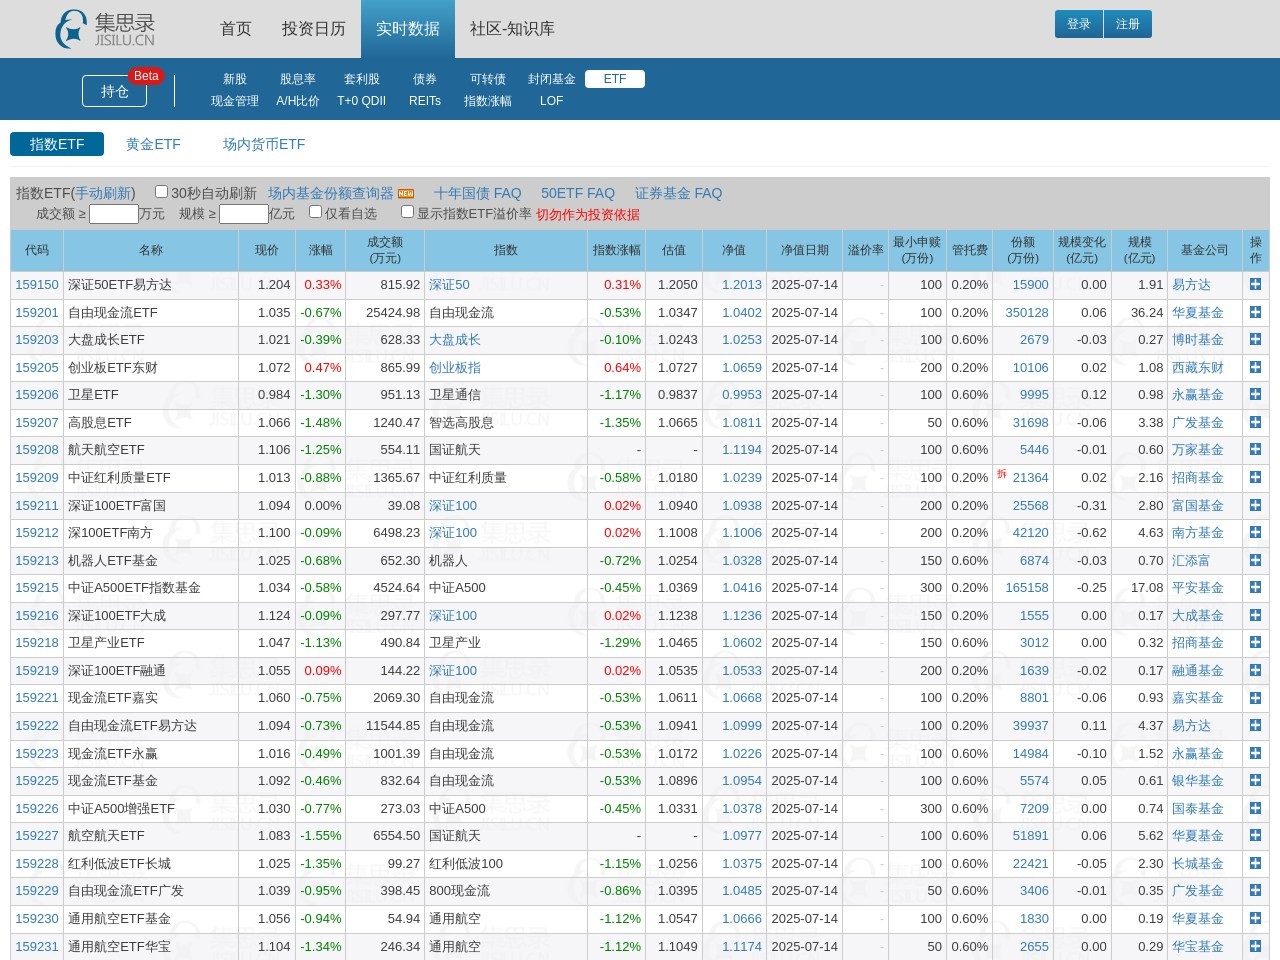
Task: Add 159208 航天航空ETF via plus icon
Action: tap(1255, 450)
